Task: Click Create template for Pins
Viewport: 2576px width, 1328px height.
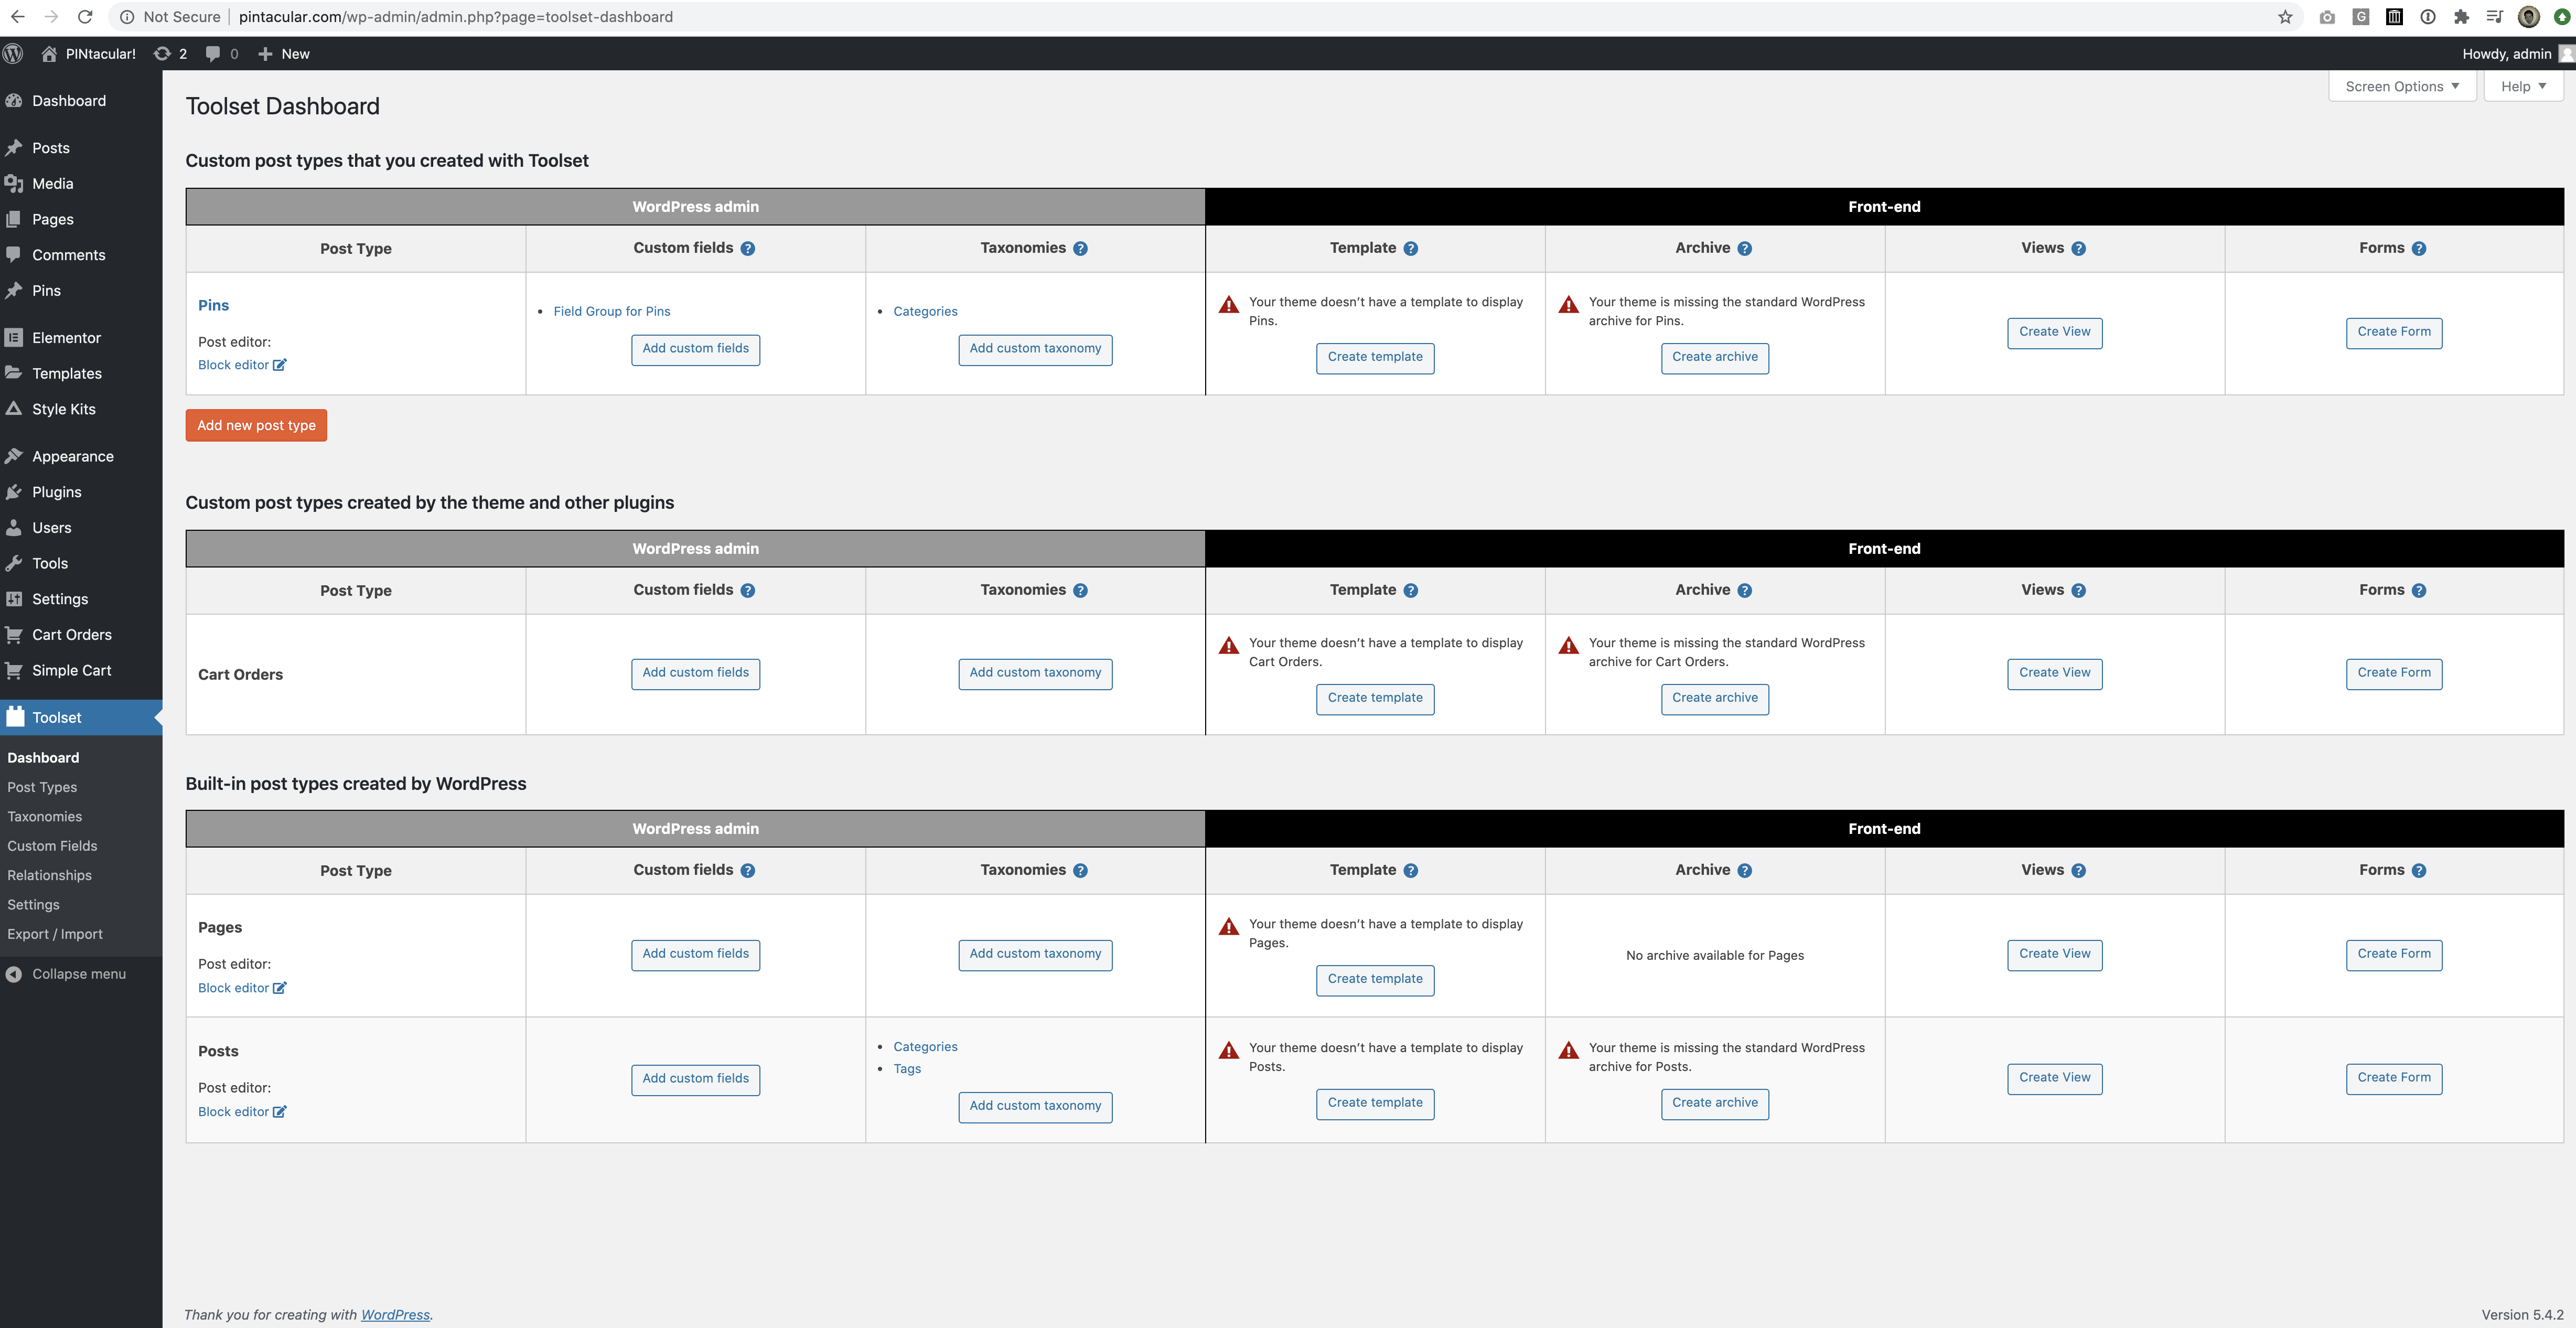Action: 1375,358
